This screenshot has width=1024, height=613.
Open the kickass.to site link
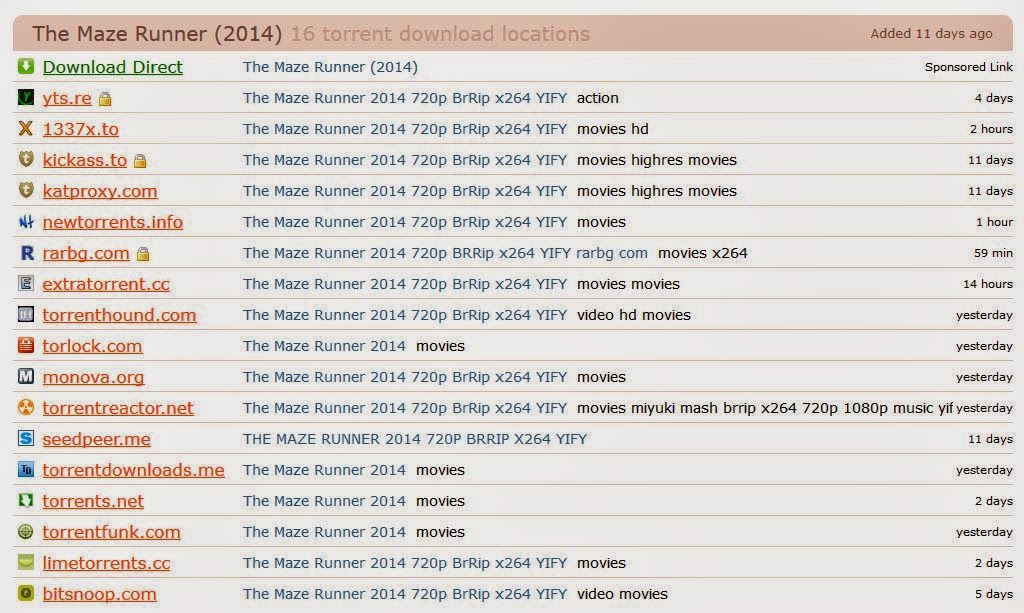[x=84, y=160]
